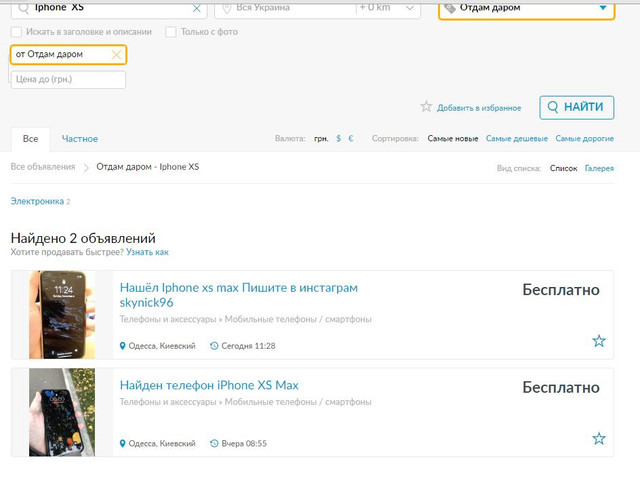The image size is (640, 496).
Task: Click the Узнать как link
Action: click(147, 252)
